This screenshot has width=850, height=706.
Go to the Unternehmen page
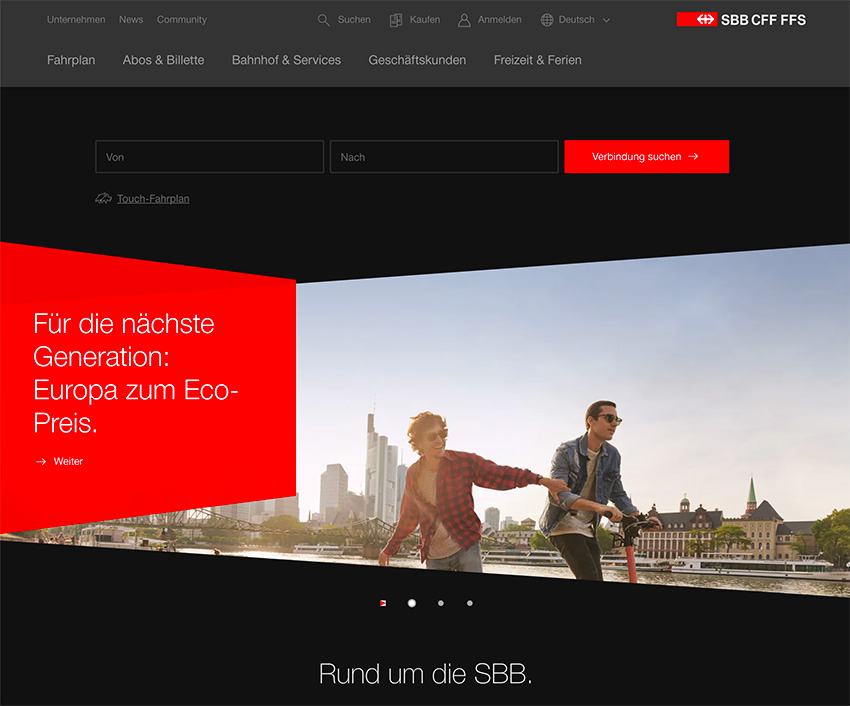(x=76, y=20)
